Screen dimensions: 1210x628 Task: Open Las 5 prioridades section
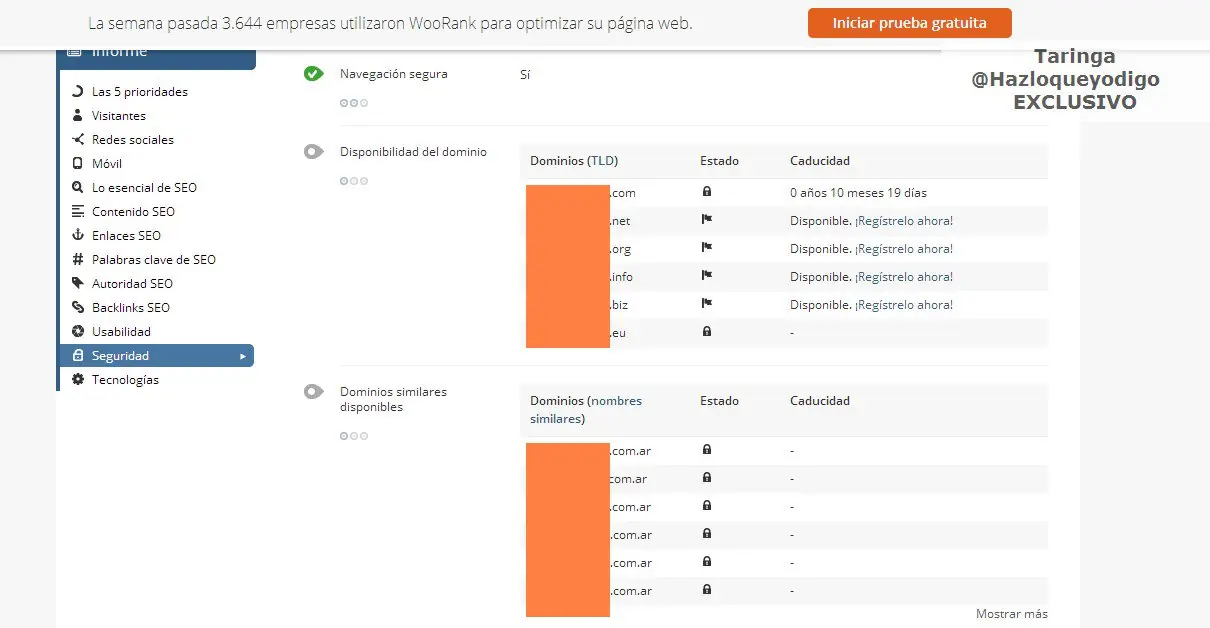(139, 92)
